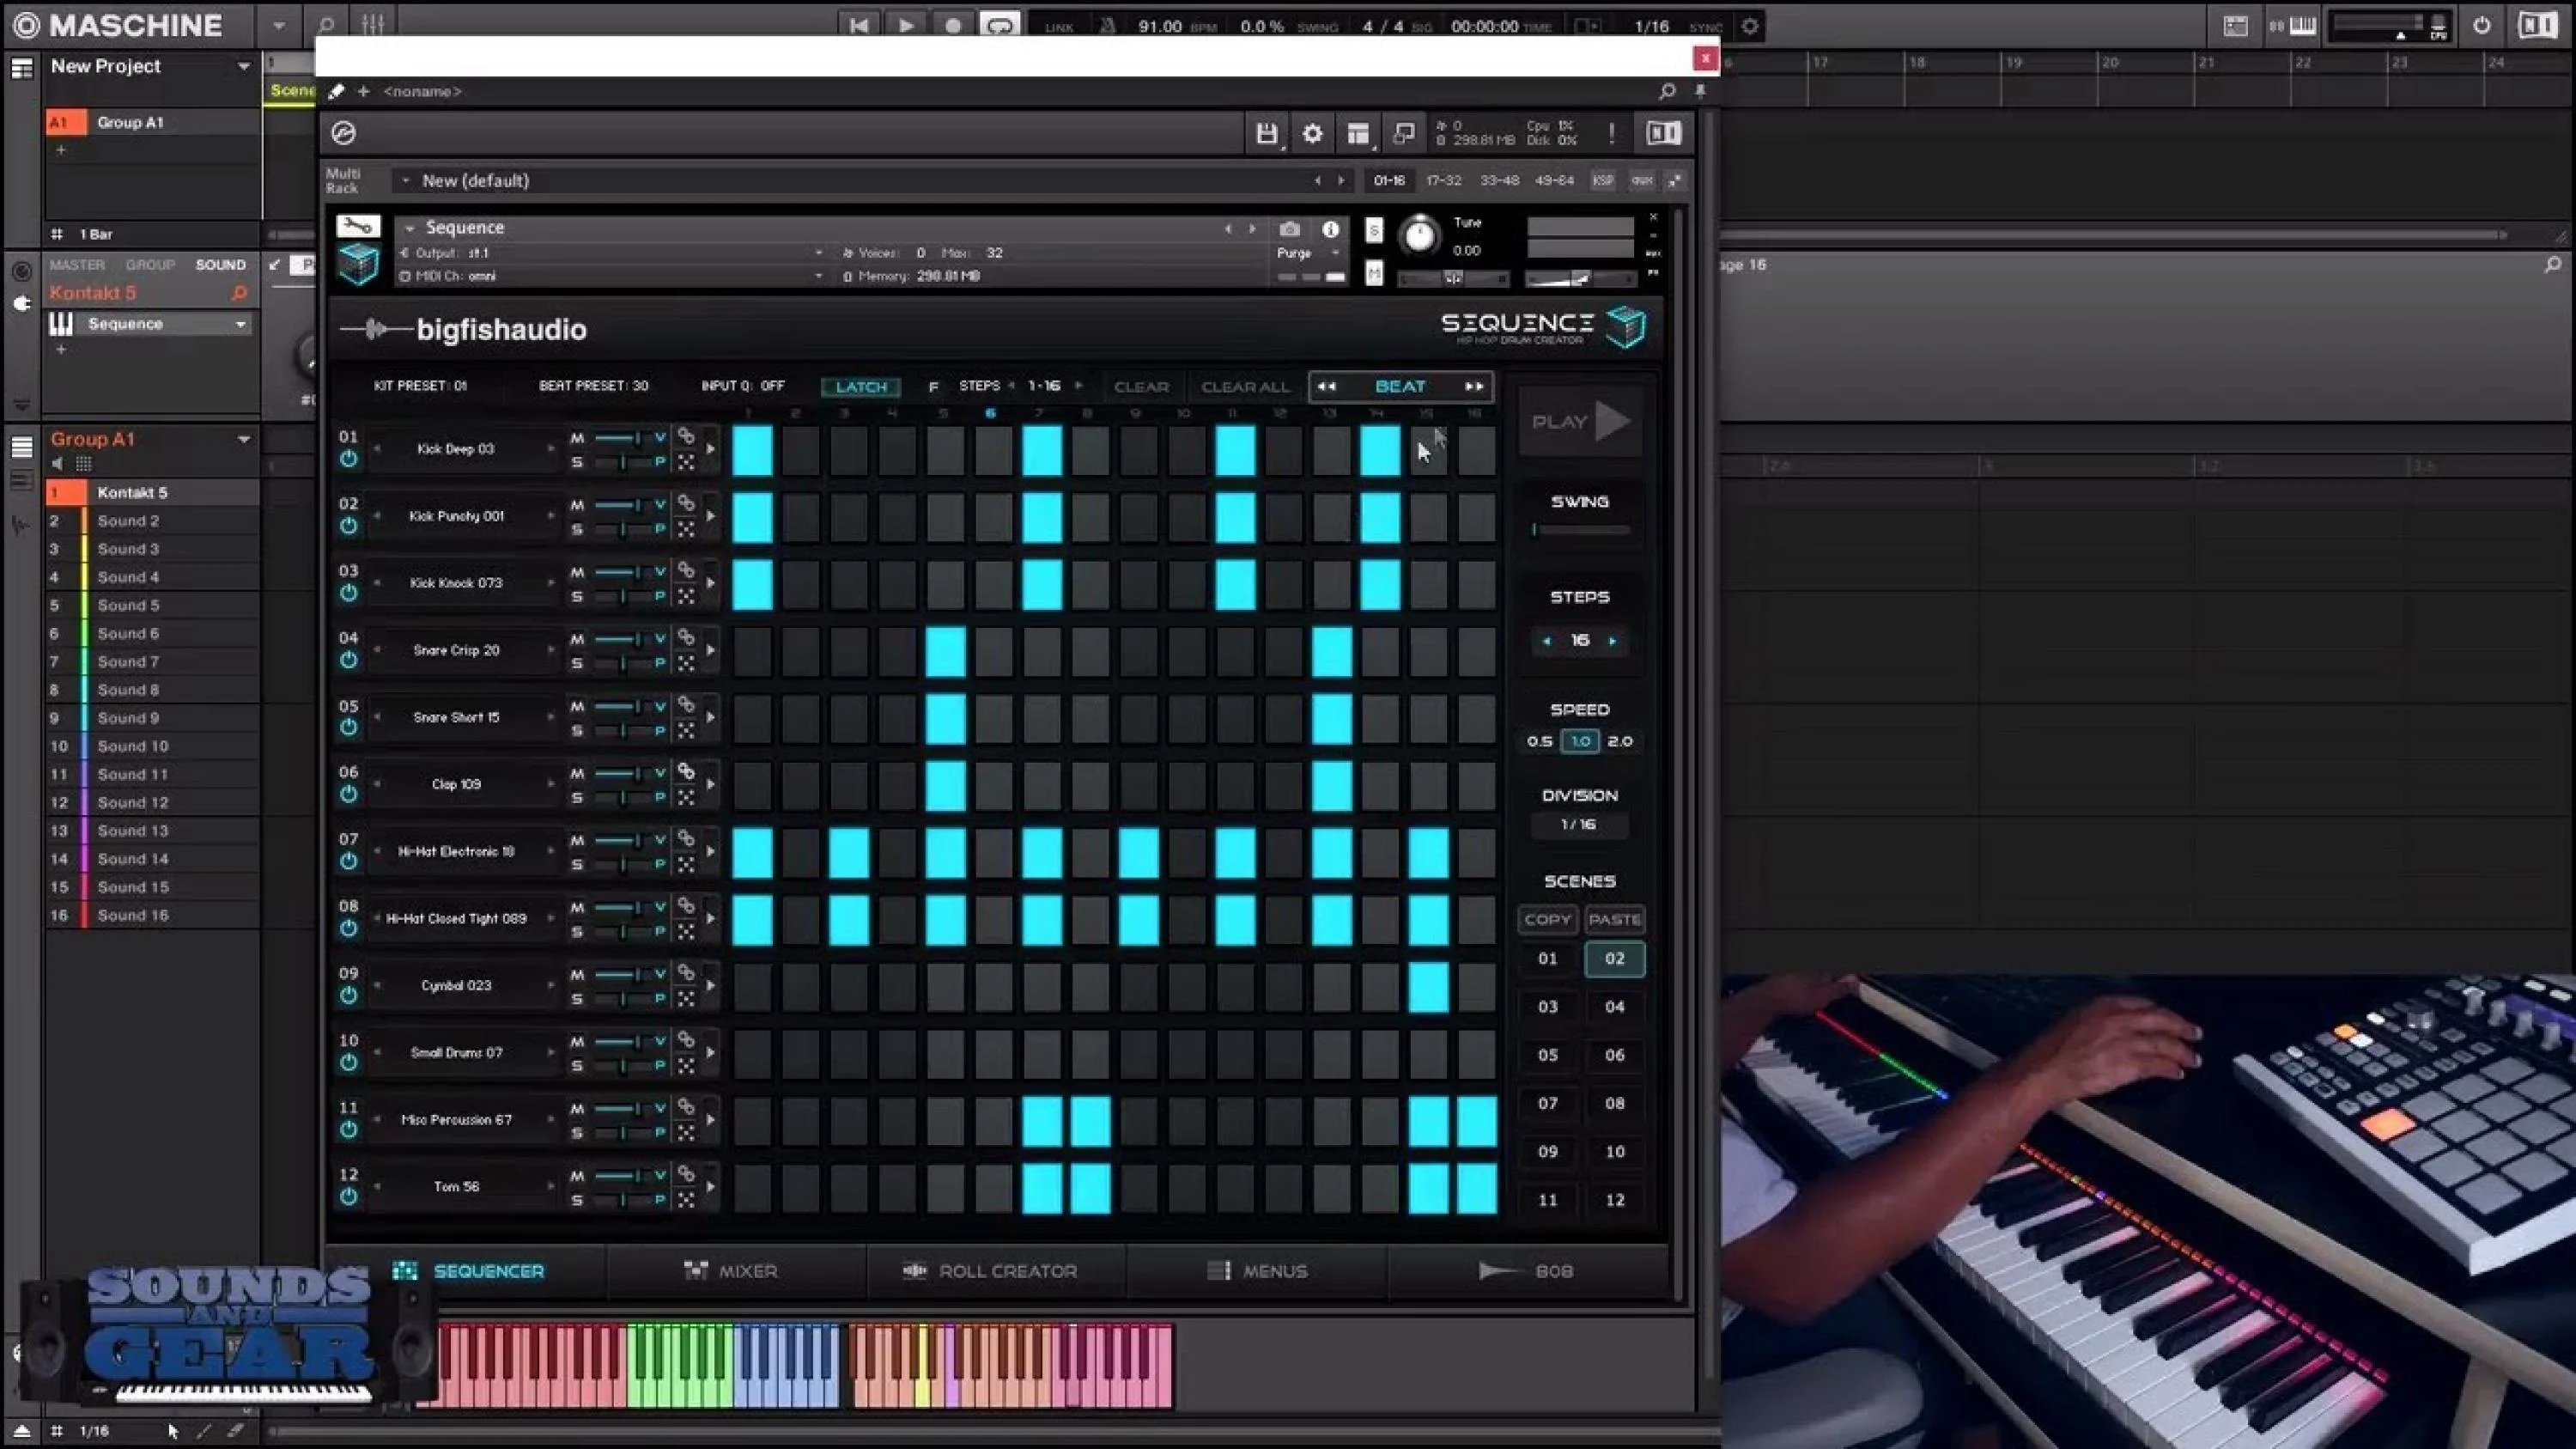
Task: Select speed 0.5 option
Action: (1540, 741)
